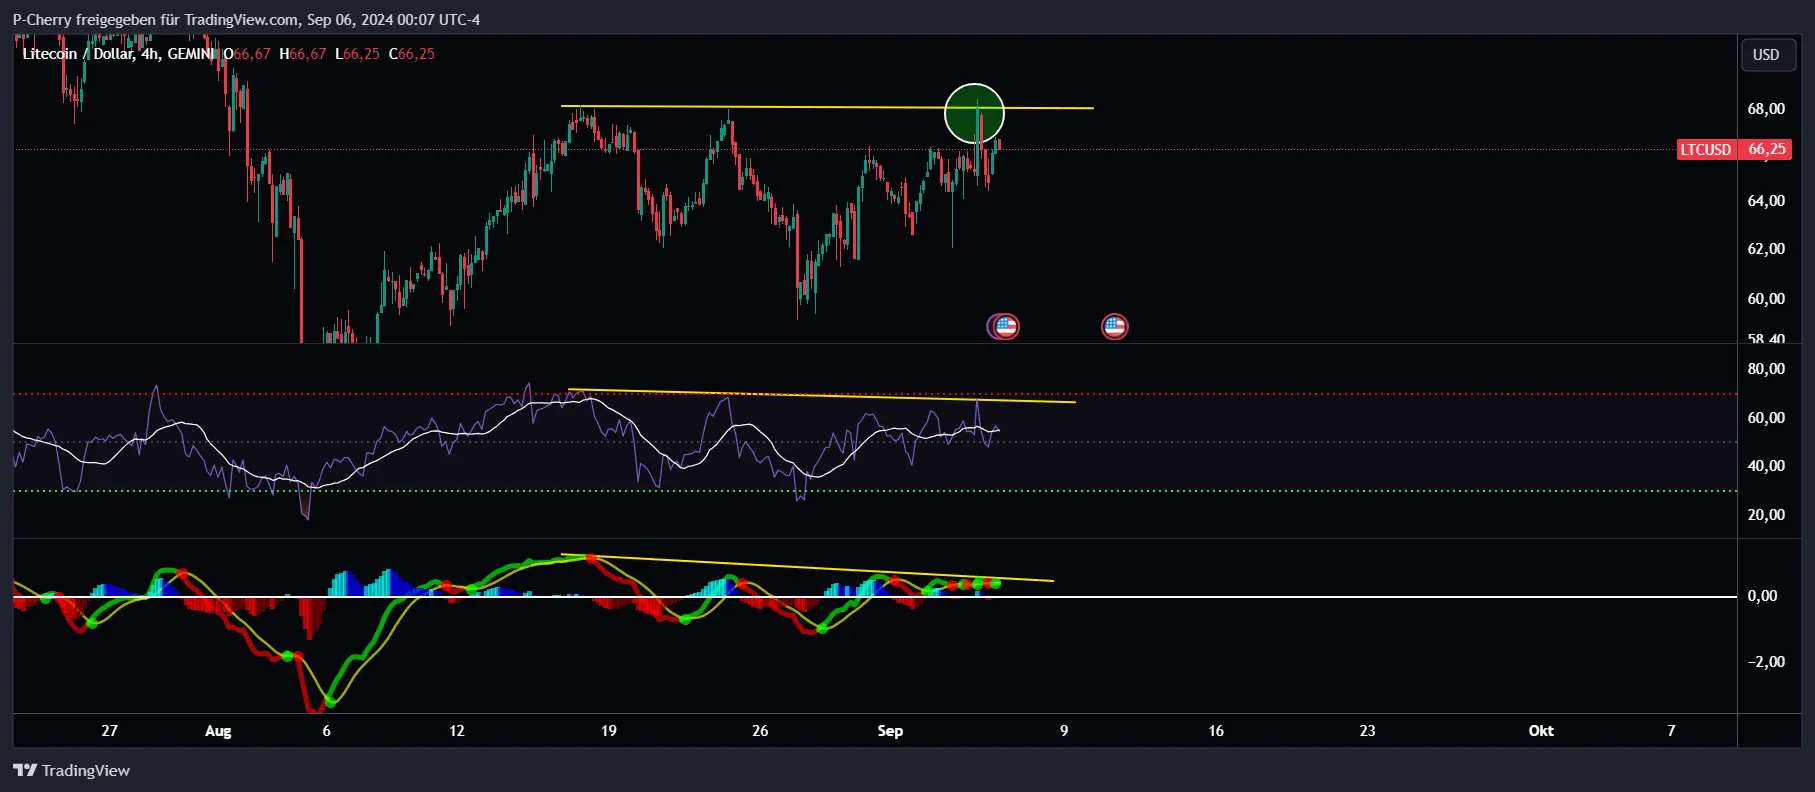Viewport: 1815px width, 792px height.
Task: Open the USD currency selector
Action: pyautogui.click(x=1766, y=55)
